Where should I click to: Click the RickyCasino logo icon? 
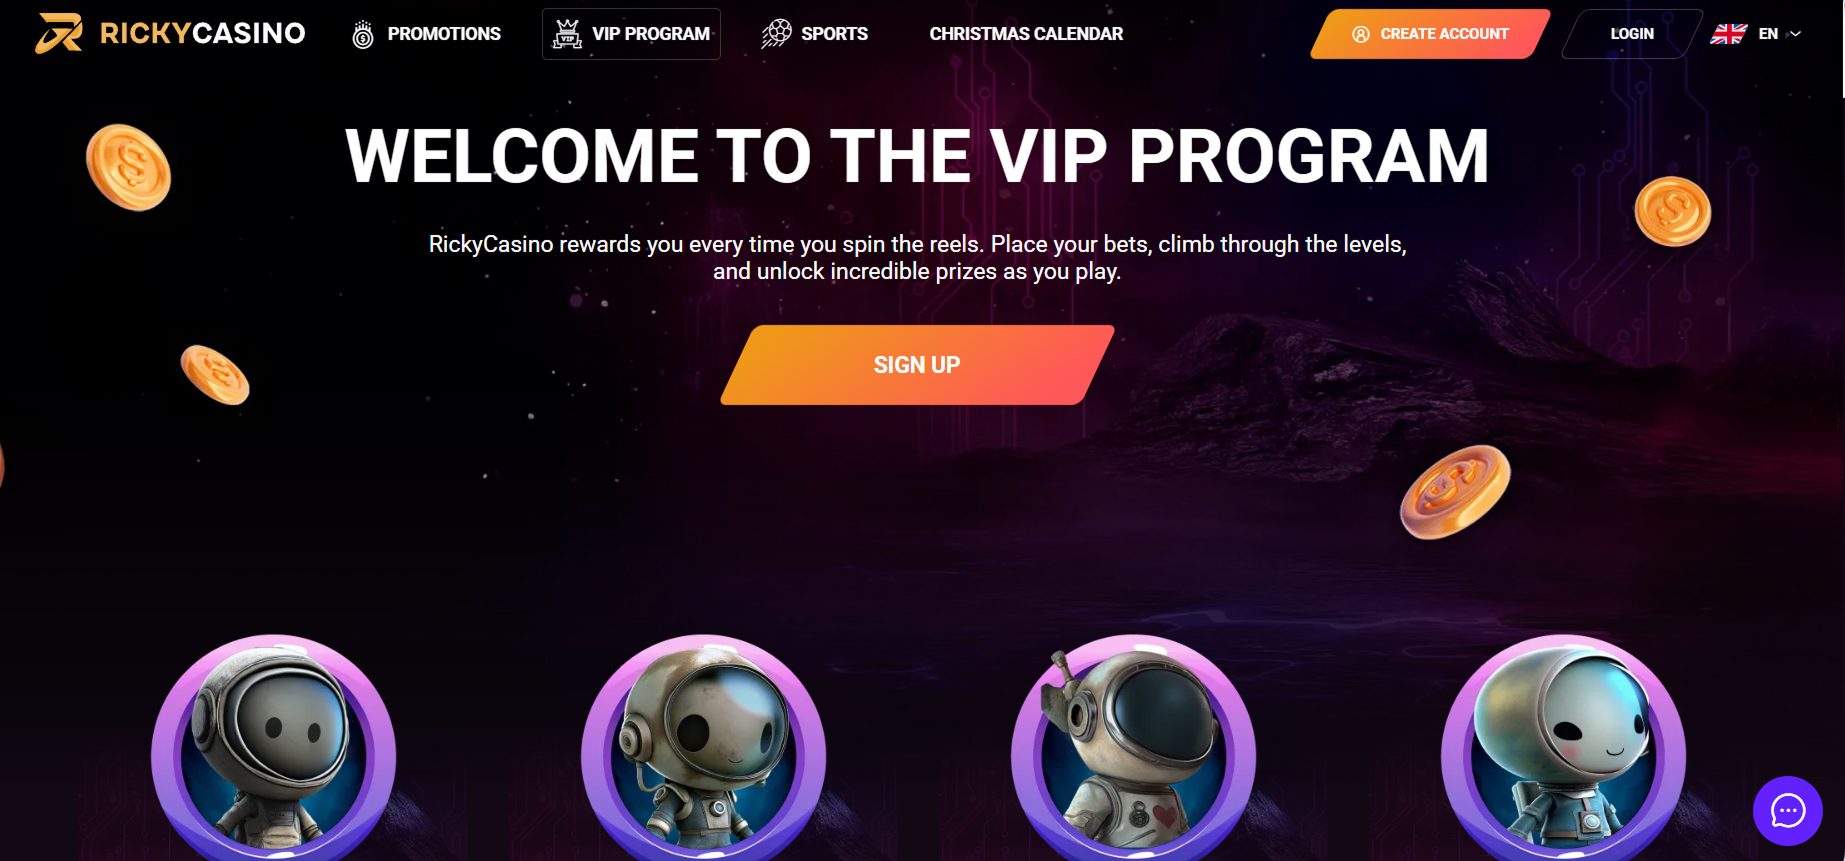pos(59,33)
